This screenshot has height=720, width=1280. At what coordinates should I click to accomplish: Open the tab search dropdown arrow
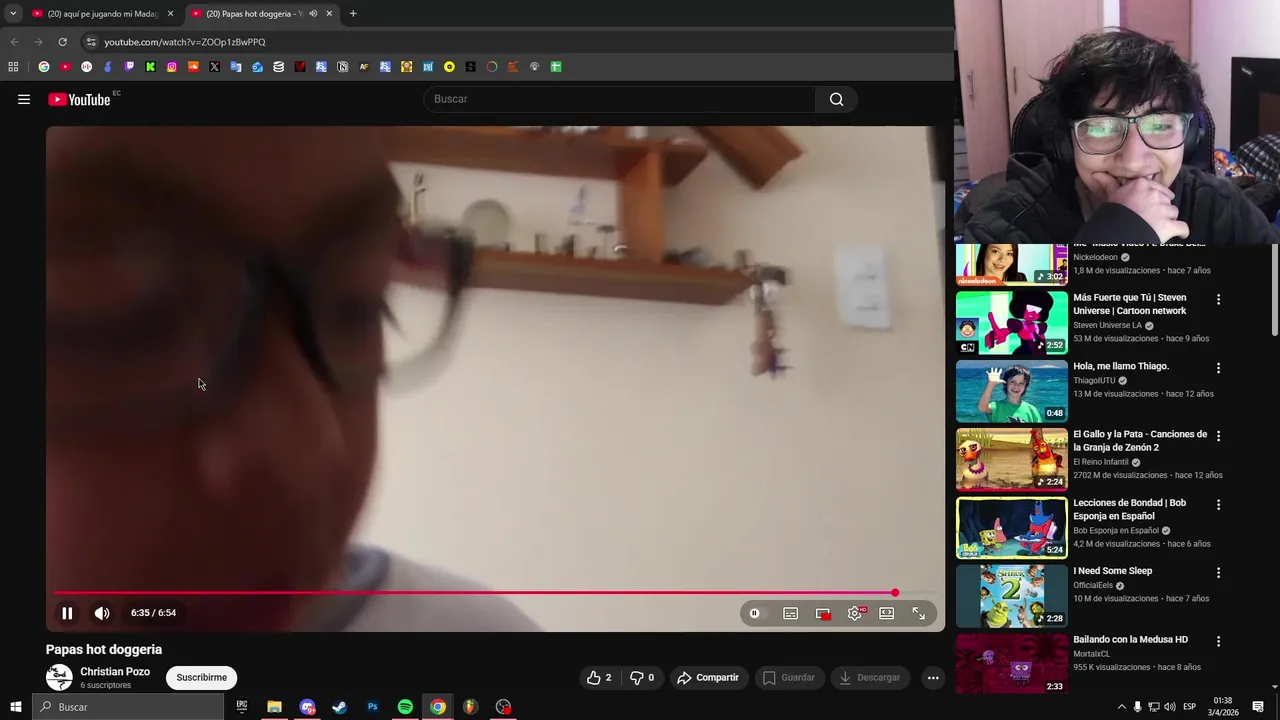[13, 14]
